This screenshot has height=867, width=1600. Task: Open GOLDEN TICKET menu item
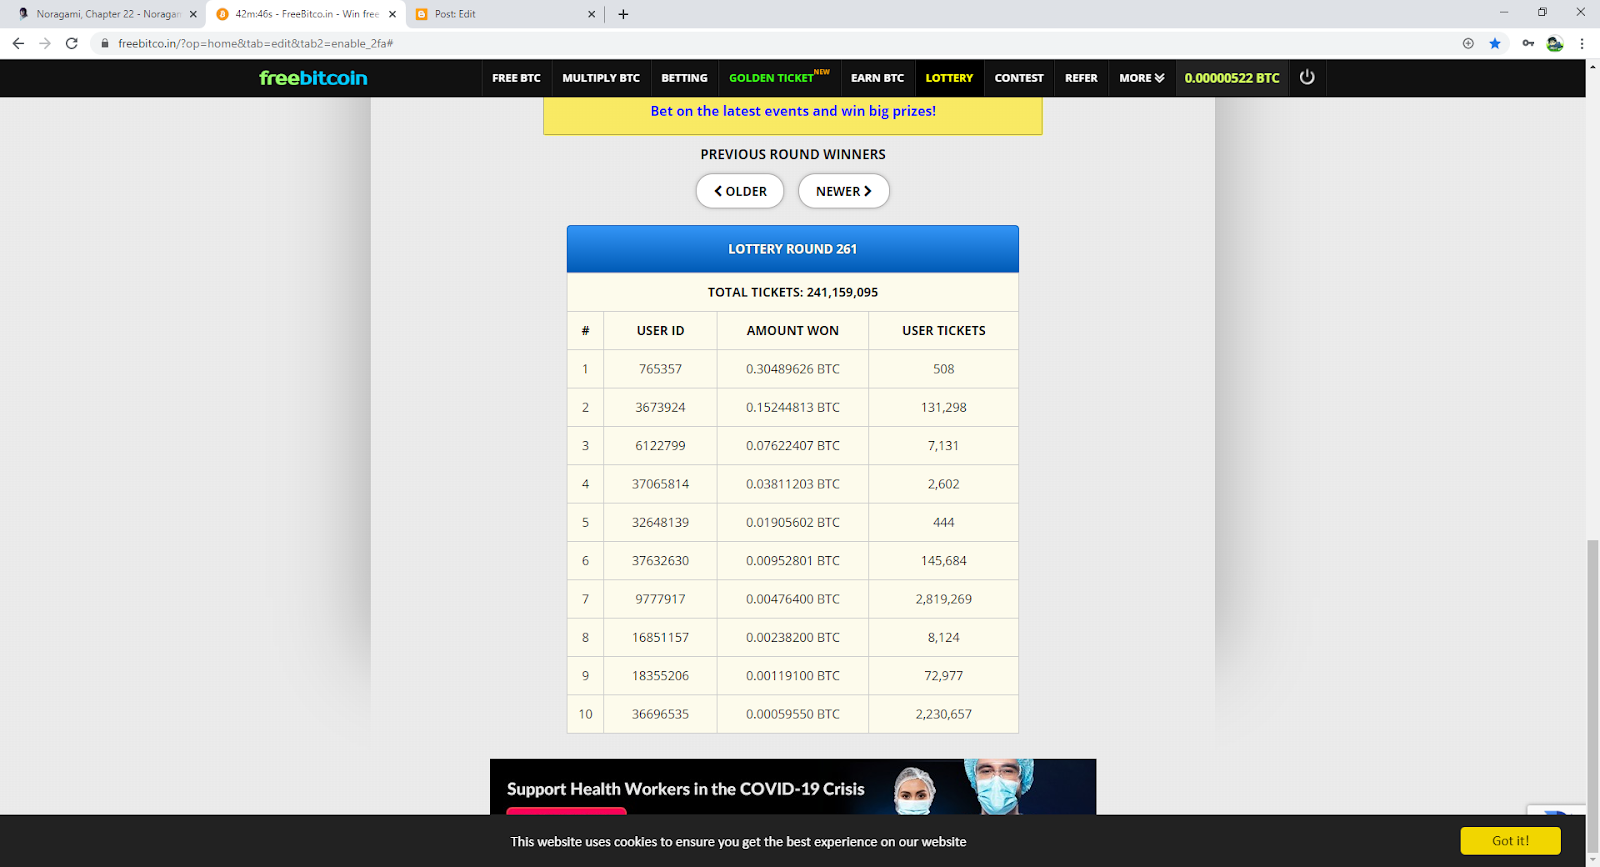click(x=779, y=78)
